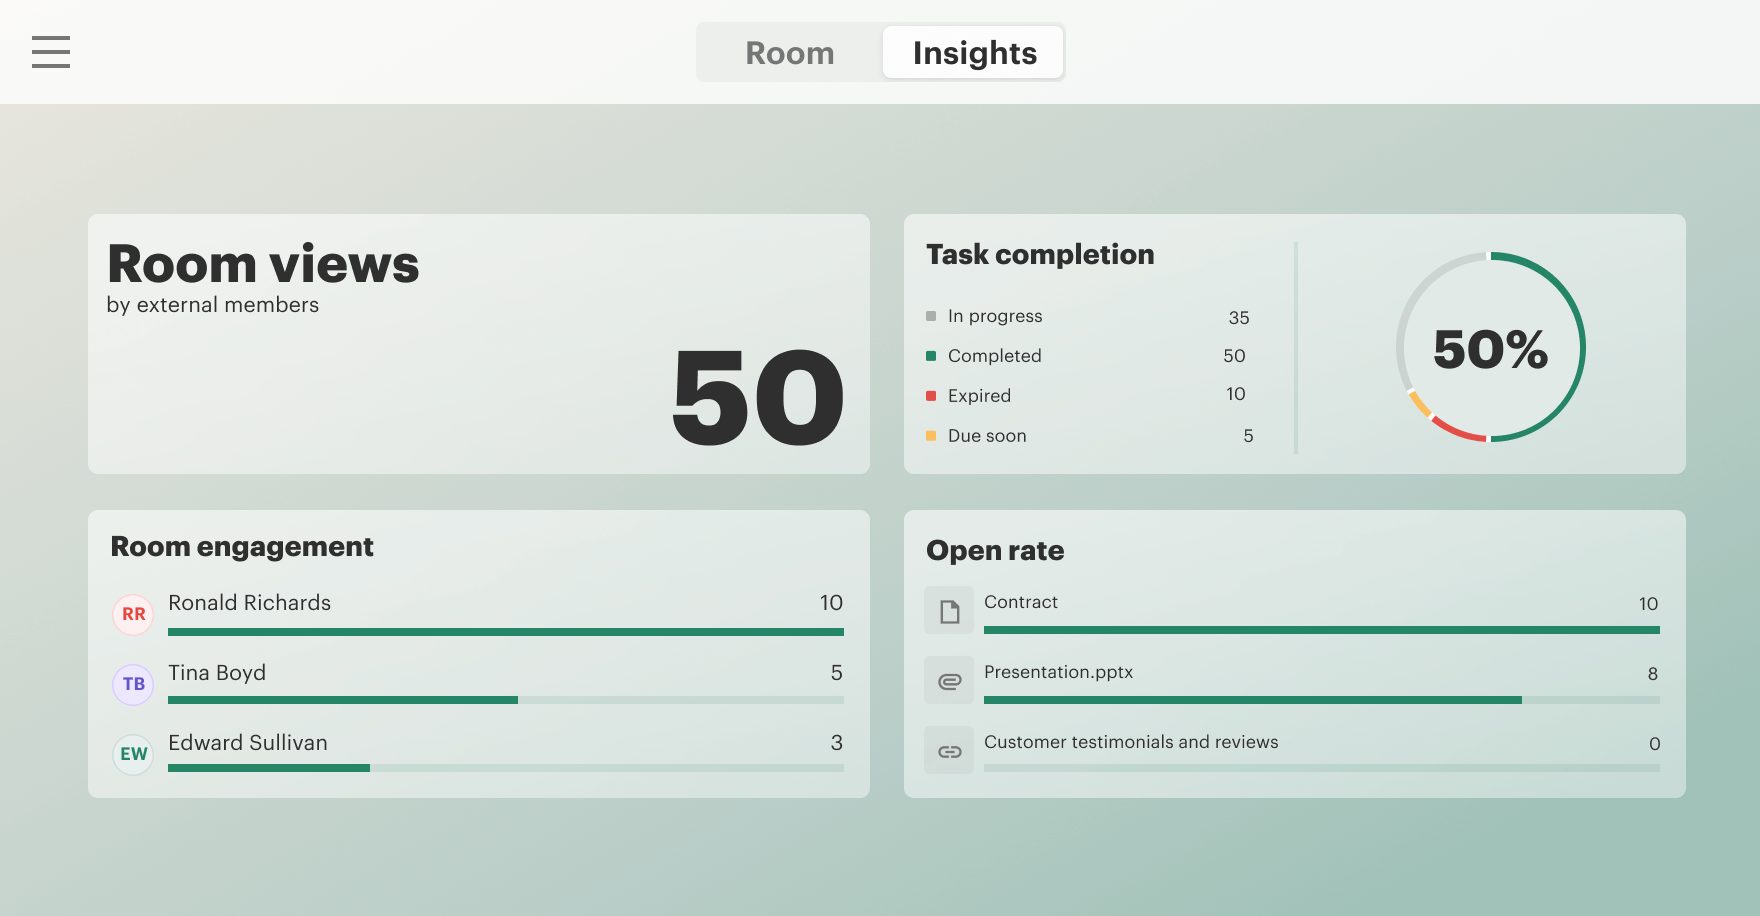
Task: Click the TB avatar for Tina Boyd
Action: point(133,684)
